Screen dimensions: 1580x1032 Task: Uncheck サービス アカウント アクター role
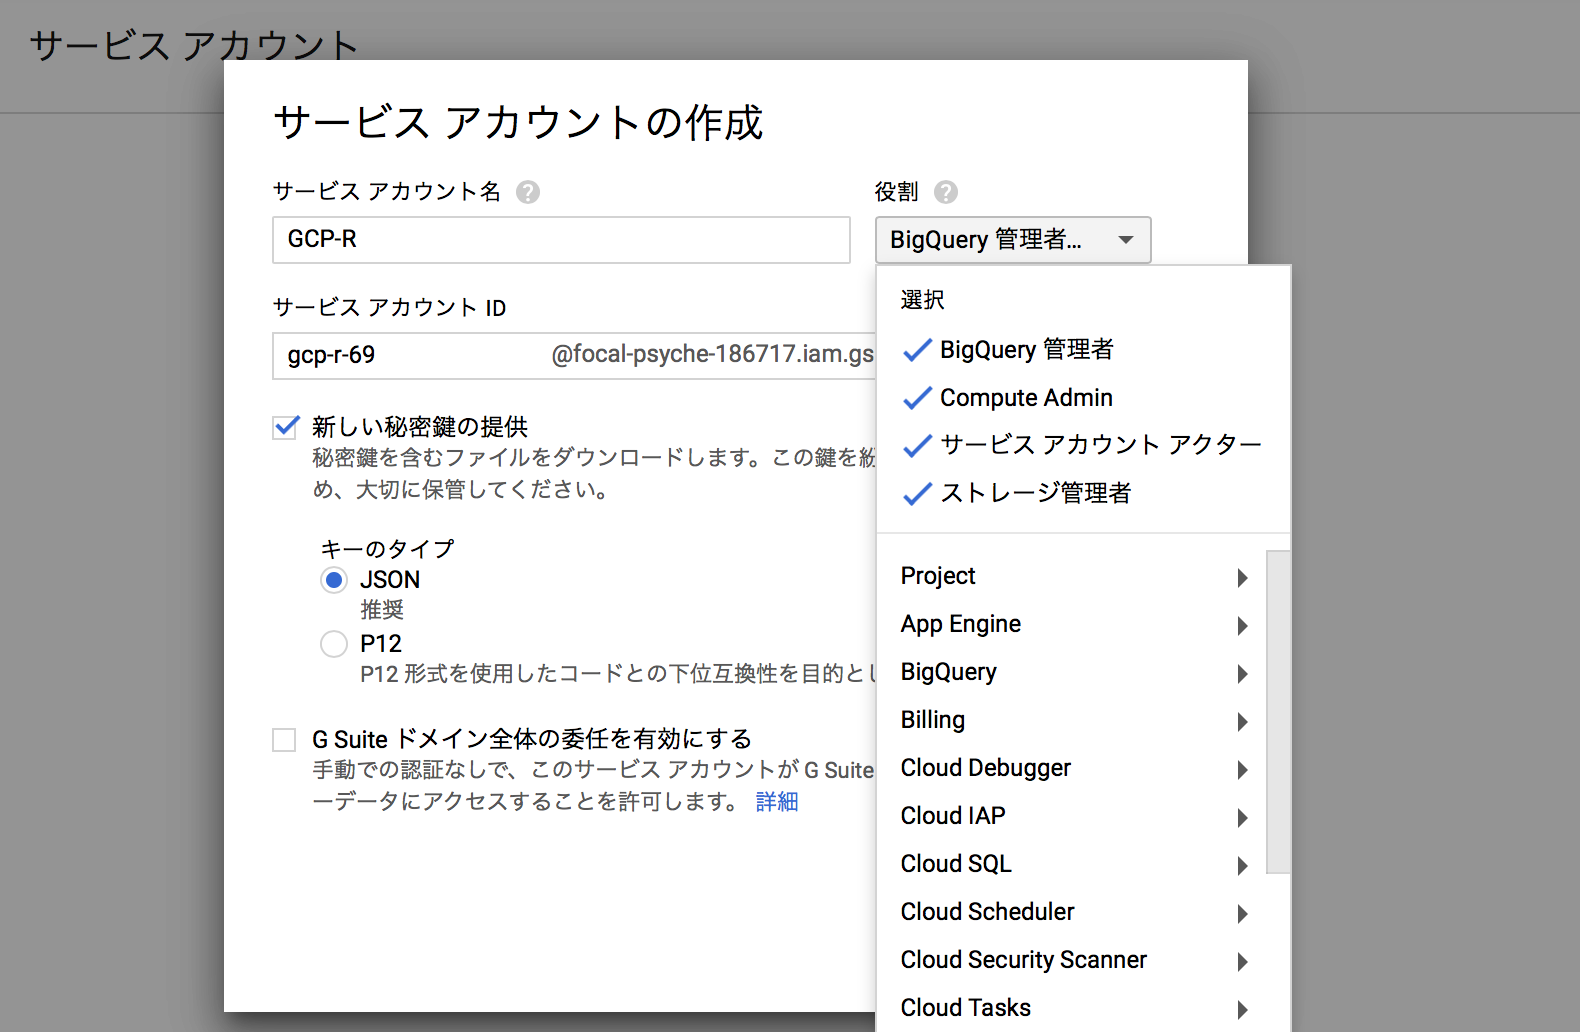[x=1083, y=445]
